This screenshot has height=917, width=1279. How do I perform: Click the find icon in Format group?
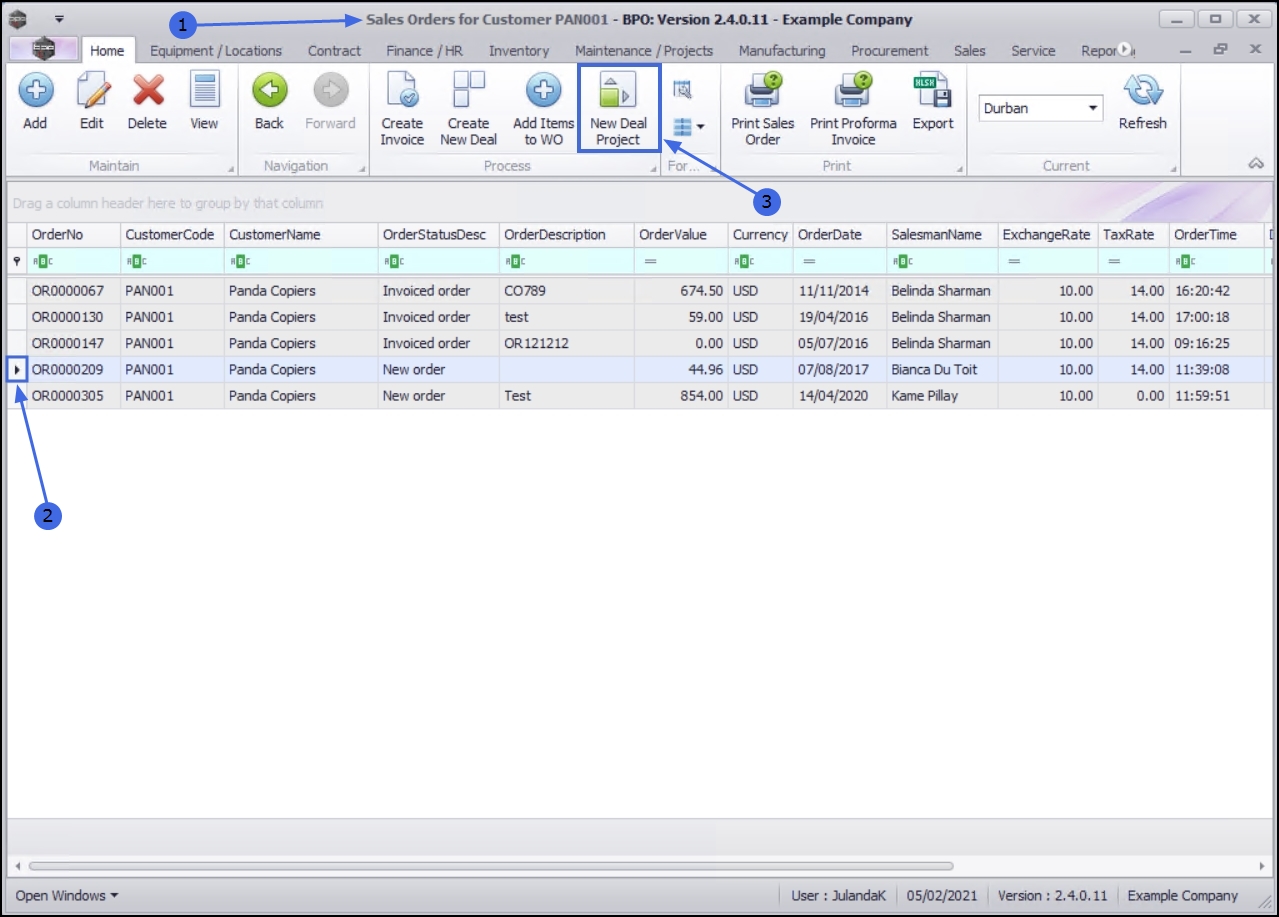point(683,91)
